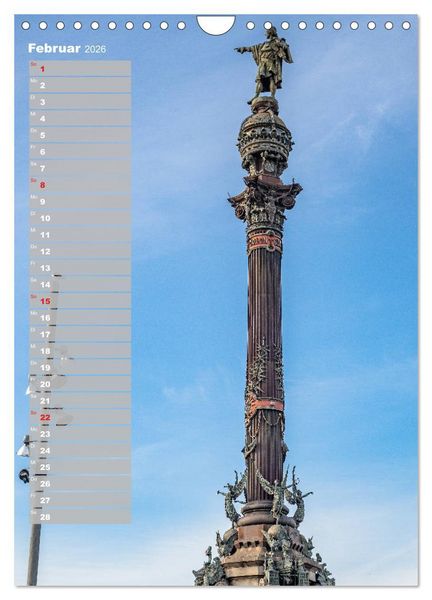Select the date row for day 19
432x600 pixels.
coord(80,367)
